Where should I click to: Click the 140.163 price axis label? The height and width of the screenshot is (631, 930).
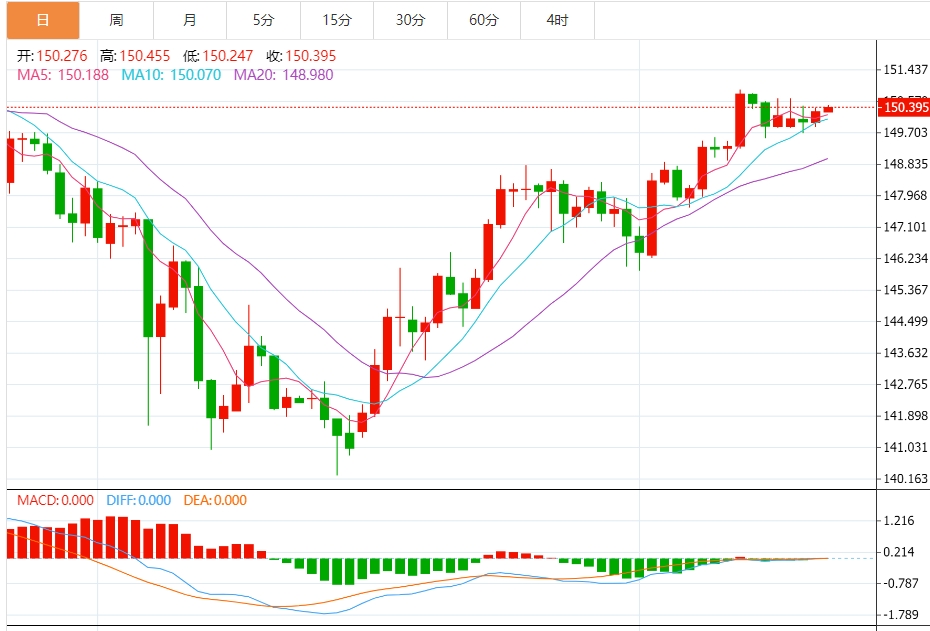905,479
